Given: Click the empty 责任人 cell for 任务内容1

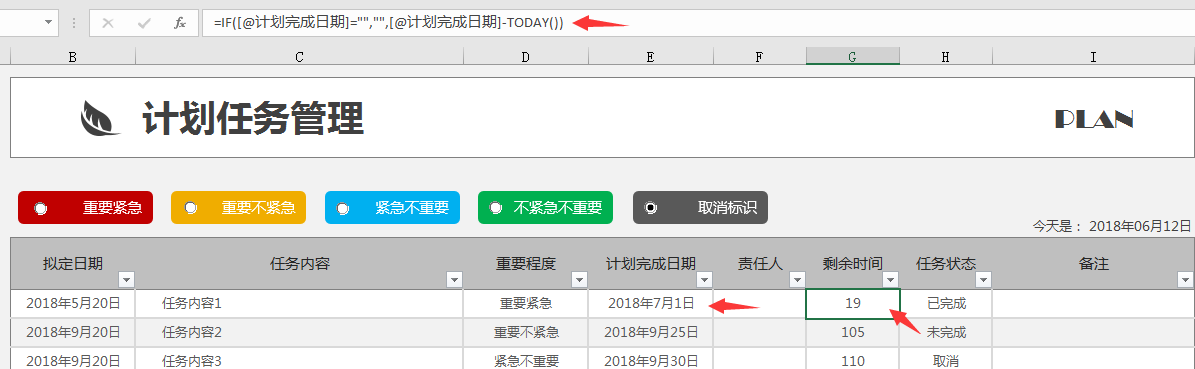Looking at the screenshot, I should click(x=759, y=303).
